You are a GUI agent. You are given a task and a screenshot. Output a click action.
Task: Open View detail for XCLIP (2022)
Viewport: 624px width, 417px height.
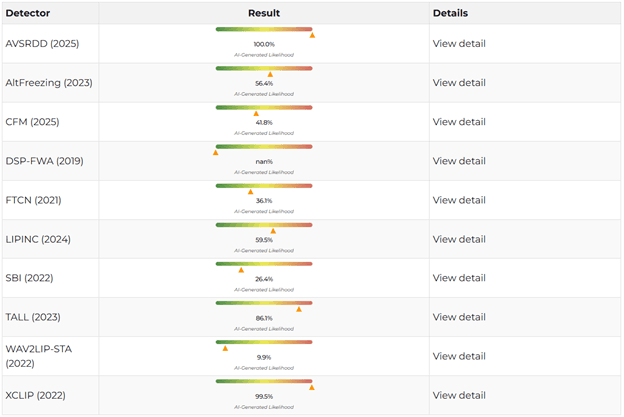tap(459, 395)
